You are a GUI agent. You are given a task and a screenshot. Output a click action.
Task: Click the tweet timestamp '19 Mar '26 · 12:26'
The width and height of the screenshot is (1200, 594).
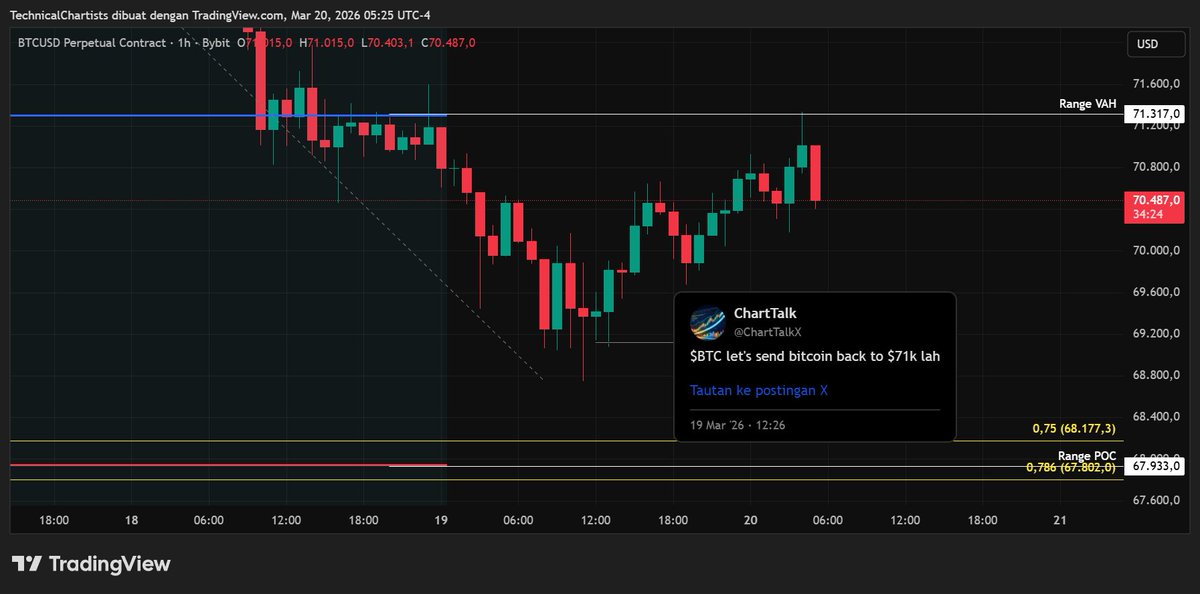tap(738, 425)
